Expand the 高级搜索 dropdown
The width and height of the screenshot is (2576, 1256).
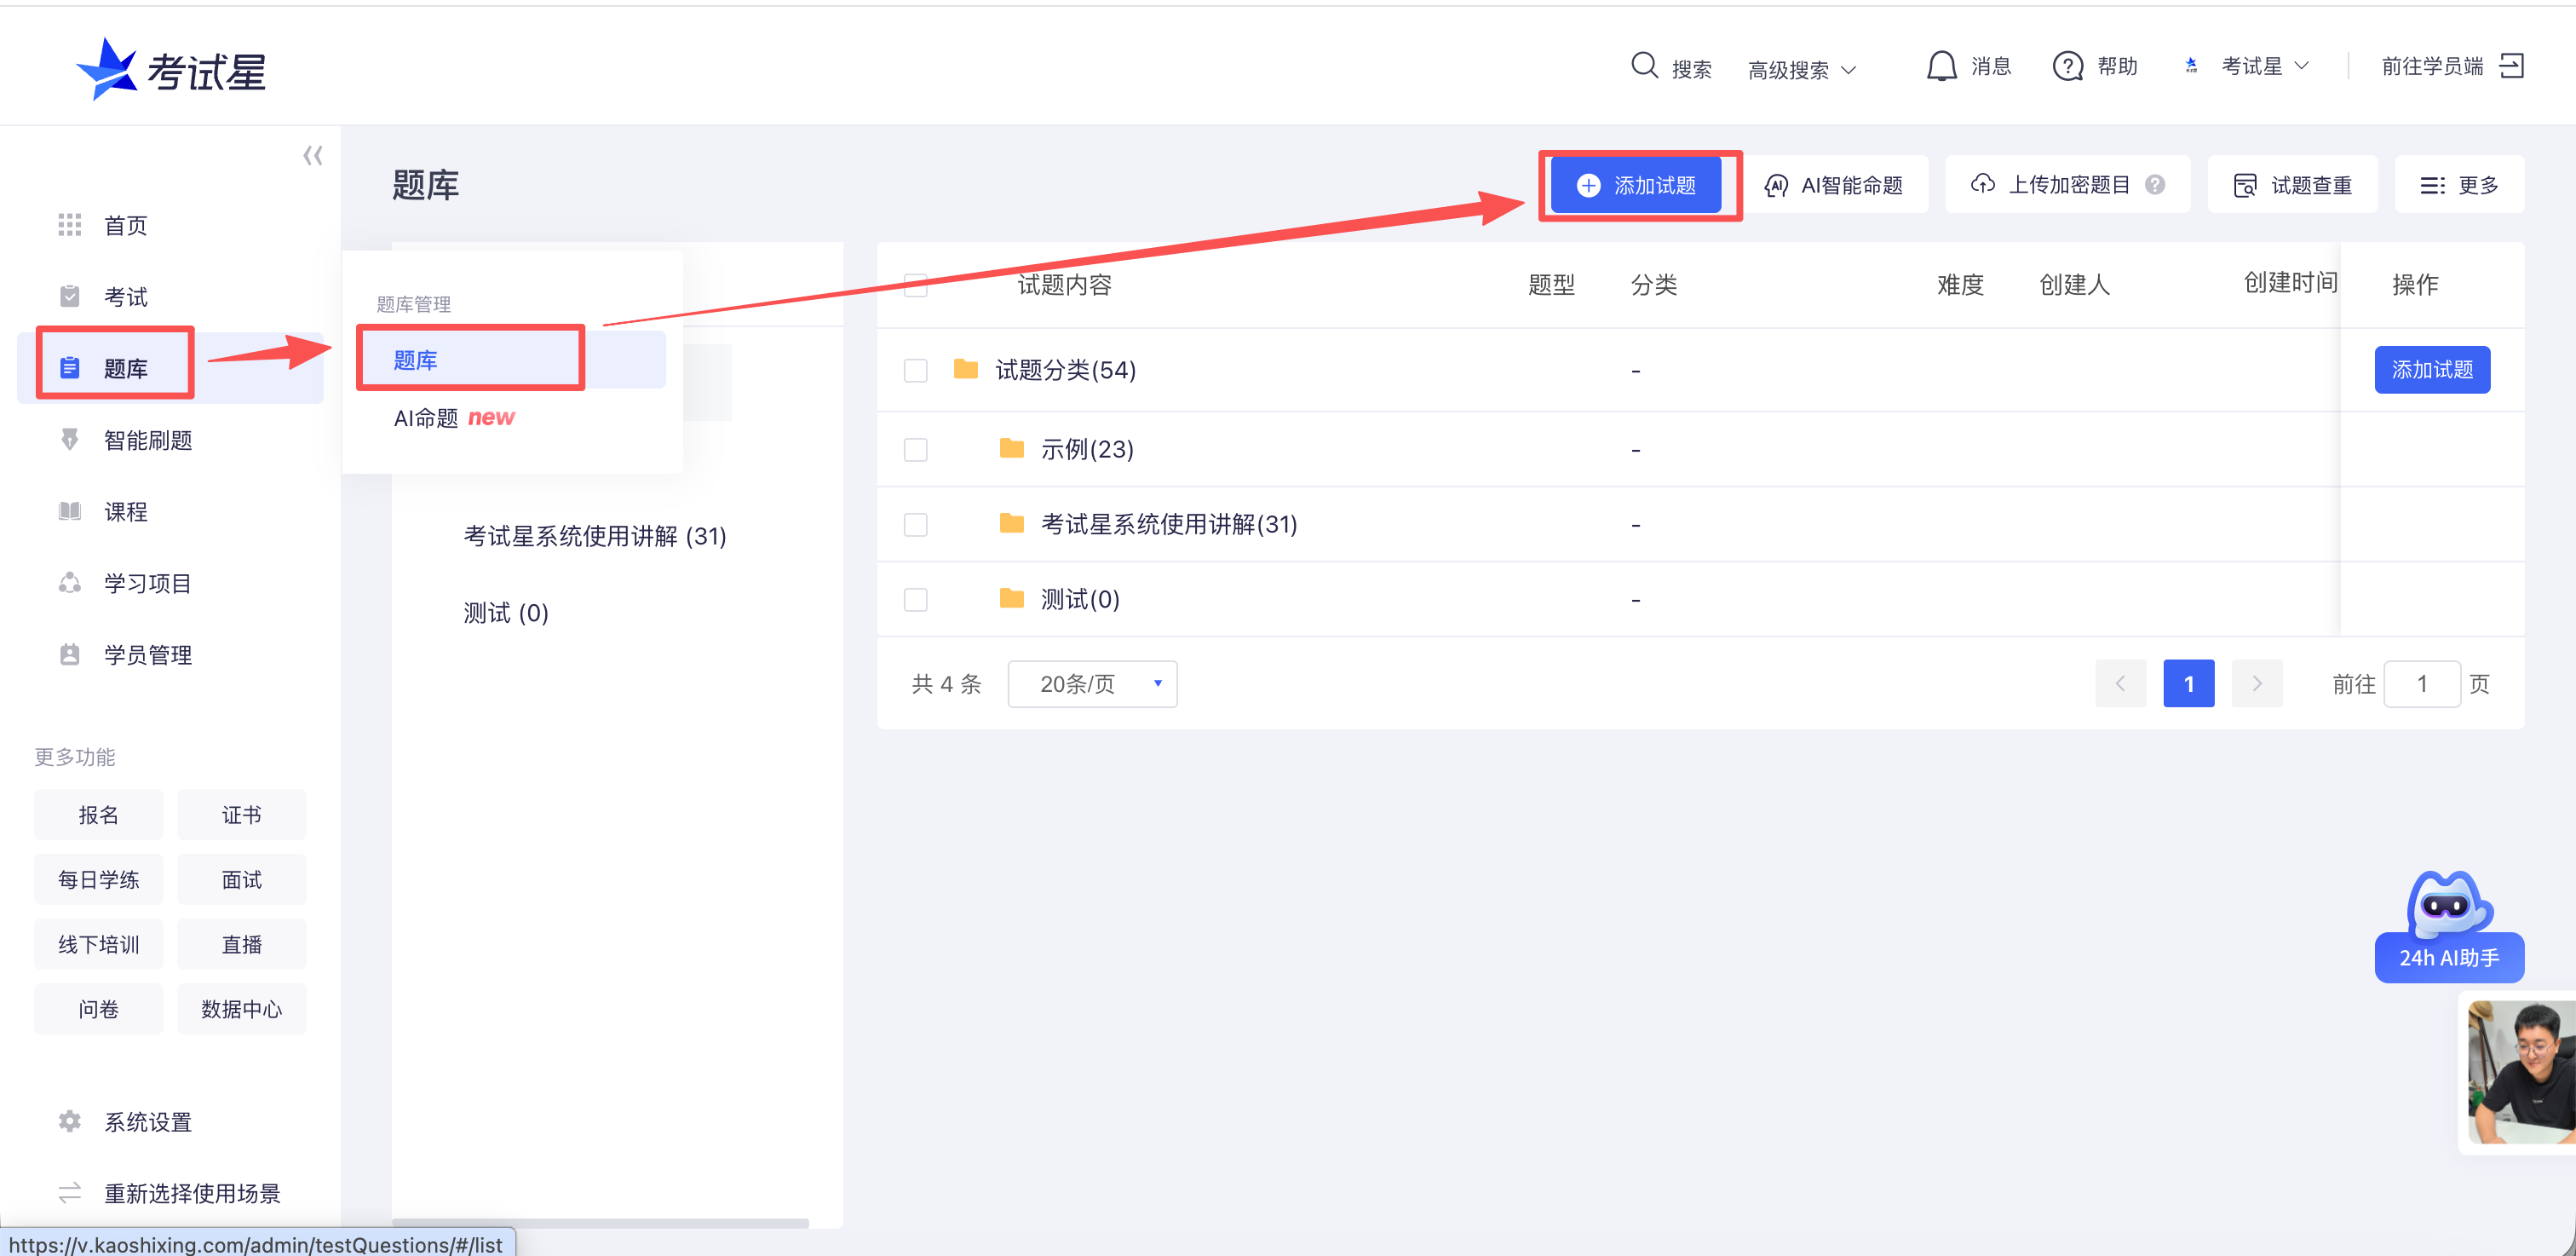click(x=1802, y=70)
